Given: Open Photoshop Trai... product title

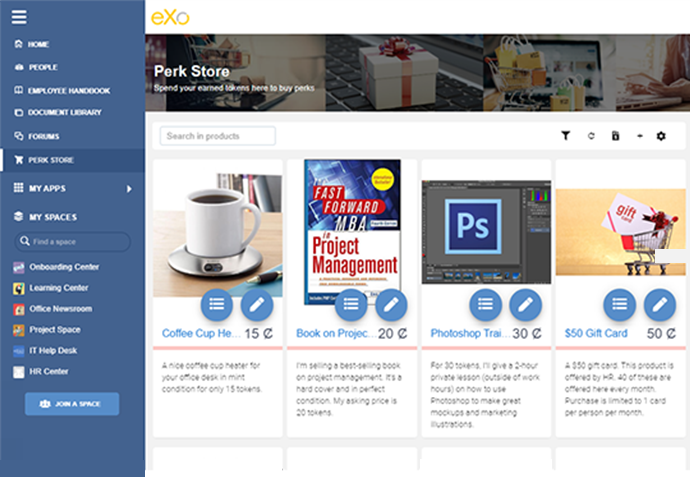Looking at the screenshot, I should (470, 334).
